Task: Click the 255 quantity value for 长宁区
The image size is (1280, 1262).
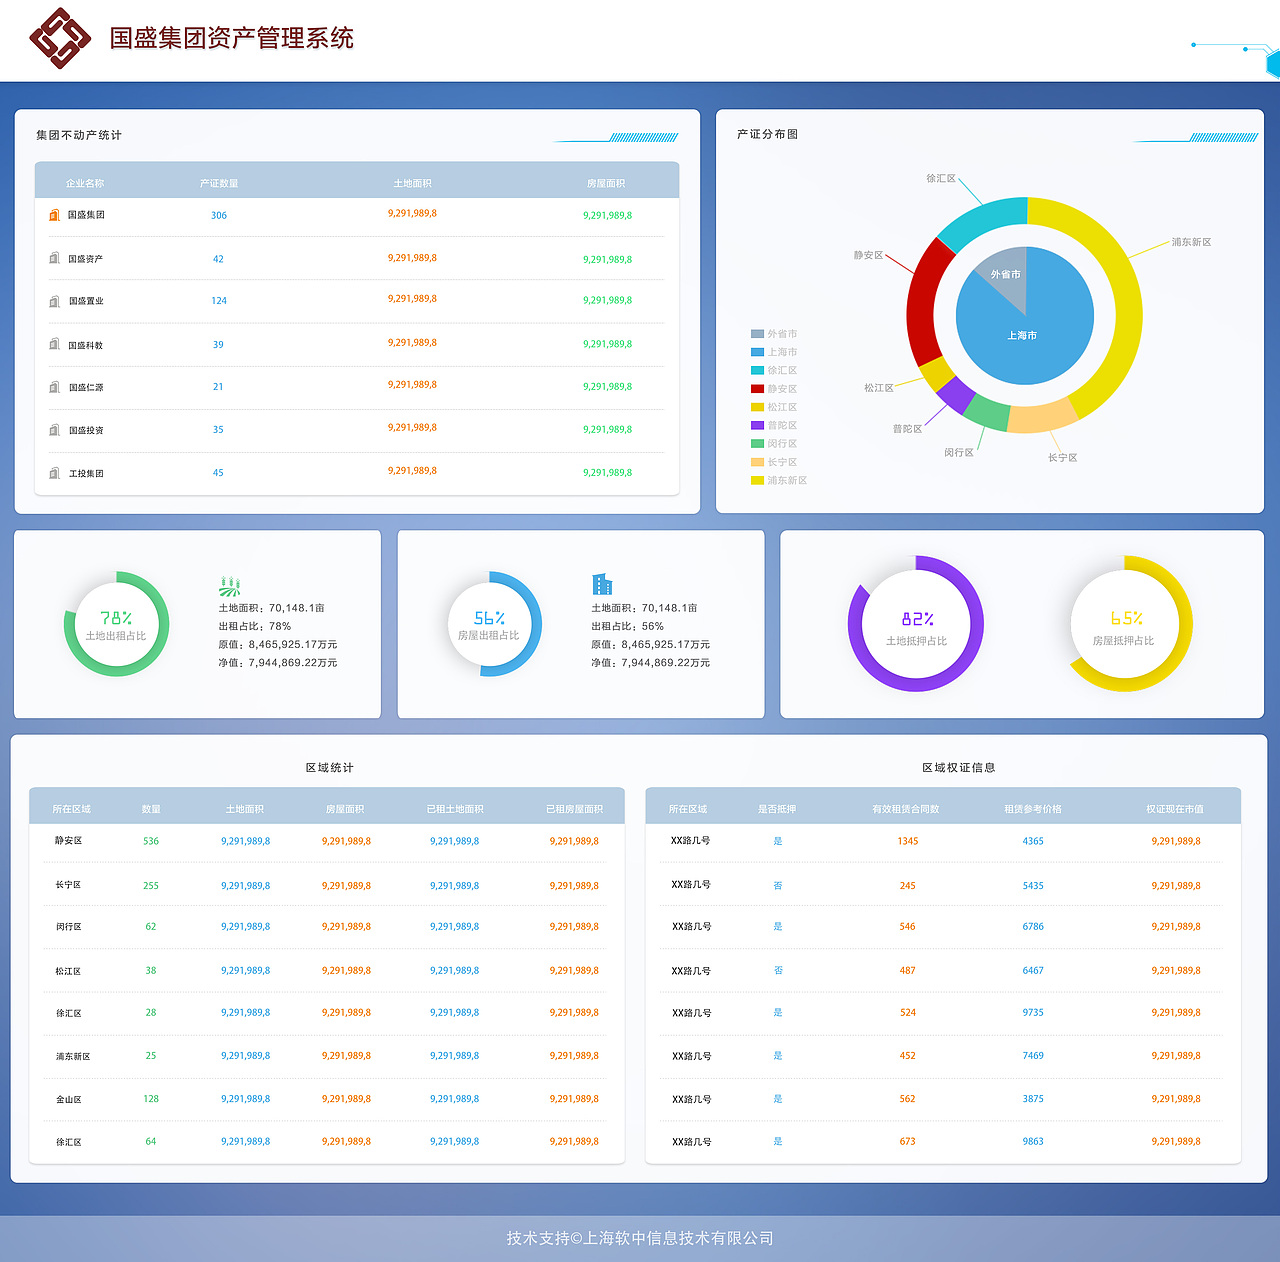Action: tap(151, 885)
